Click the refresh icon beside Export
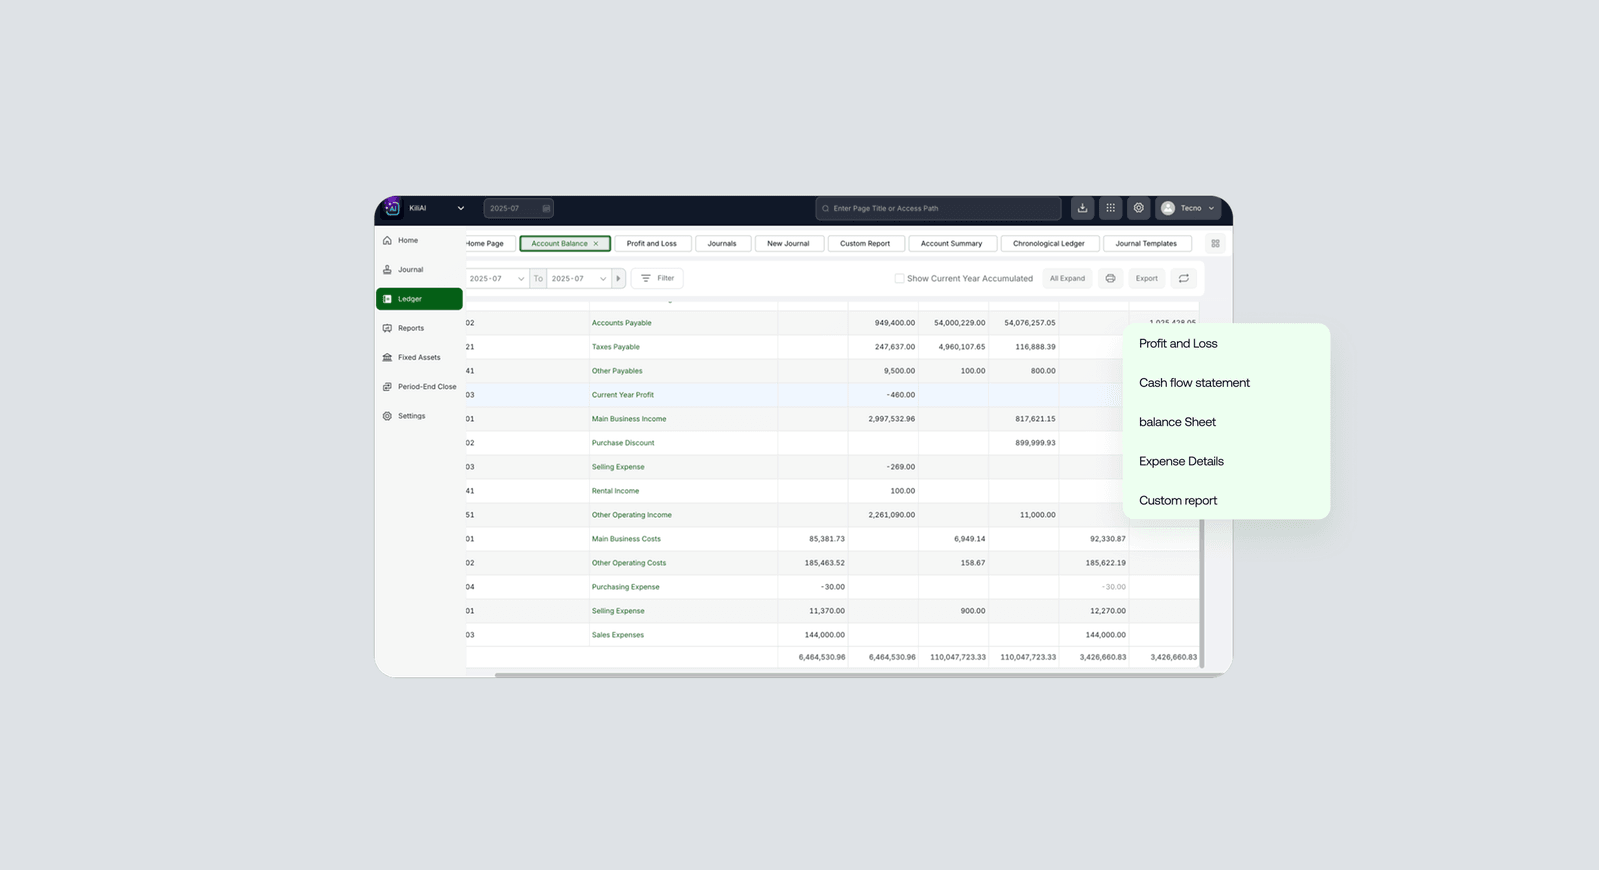This screenshot has height=870, width=1599. tap(1183, 279)
